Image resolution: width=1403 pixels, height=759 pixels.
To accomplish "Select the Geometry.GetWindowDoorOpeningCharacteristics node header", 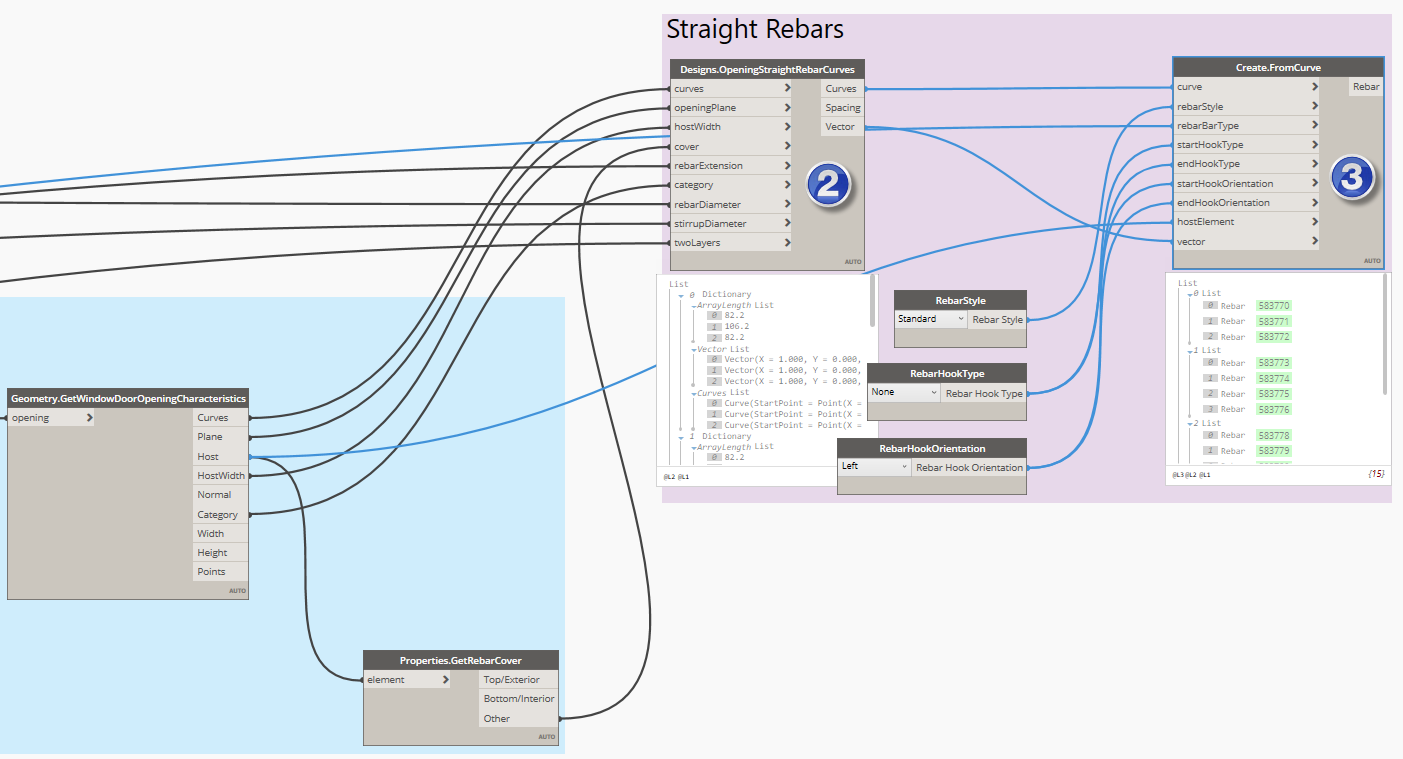I will pos(128,399).
